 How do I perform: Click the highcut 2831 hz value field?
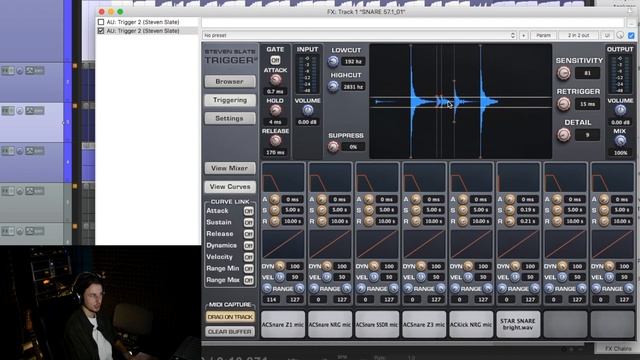click(353, 87)
